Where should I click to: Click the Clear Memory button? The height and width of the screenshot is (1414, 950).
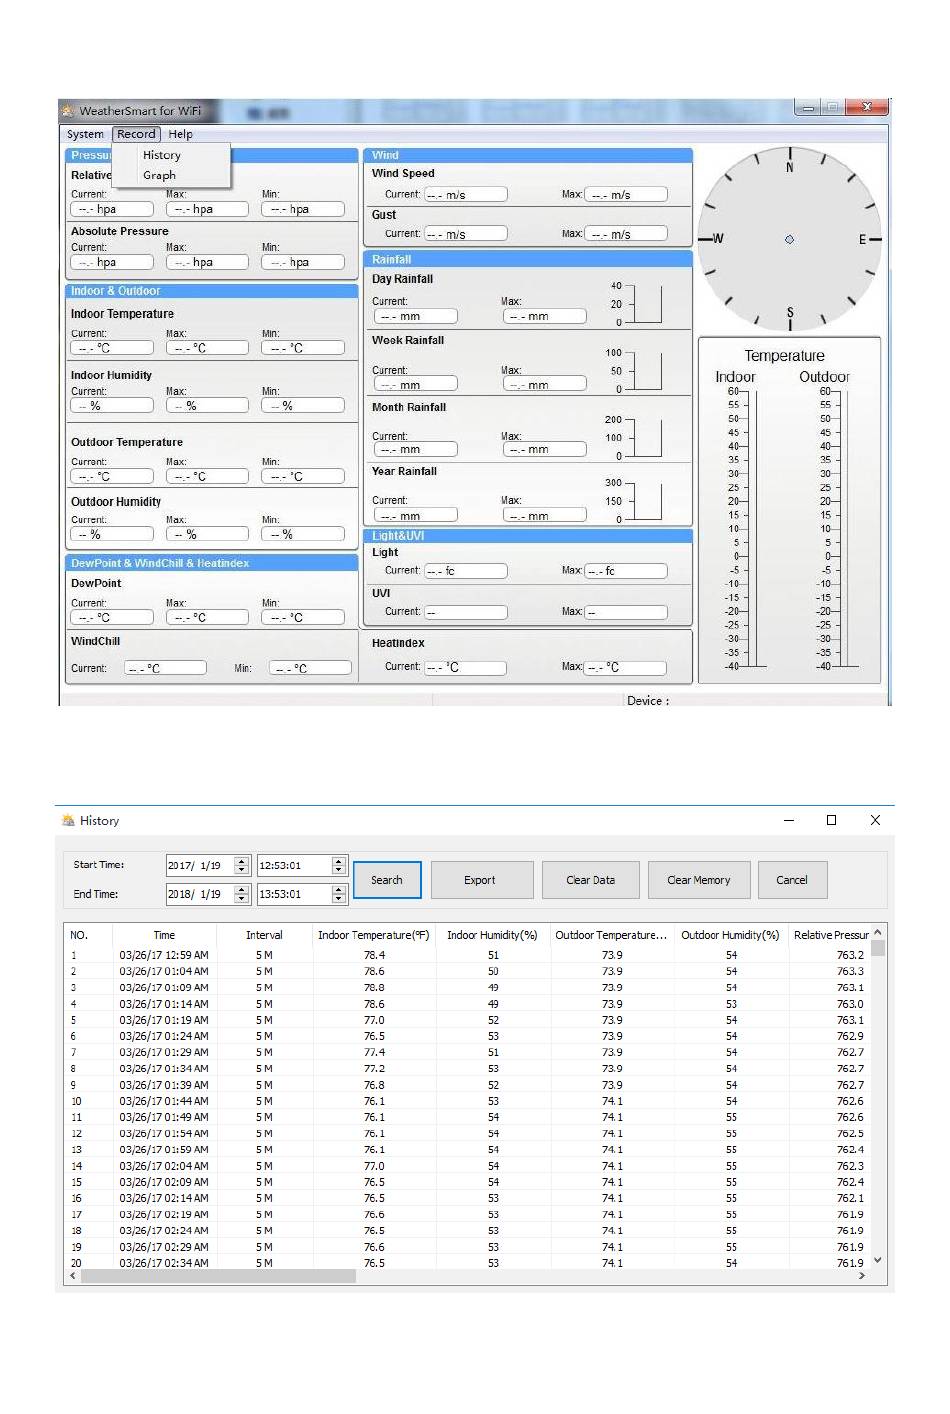tap(699, 880)
